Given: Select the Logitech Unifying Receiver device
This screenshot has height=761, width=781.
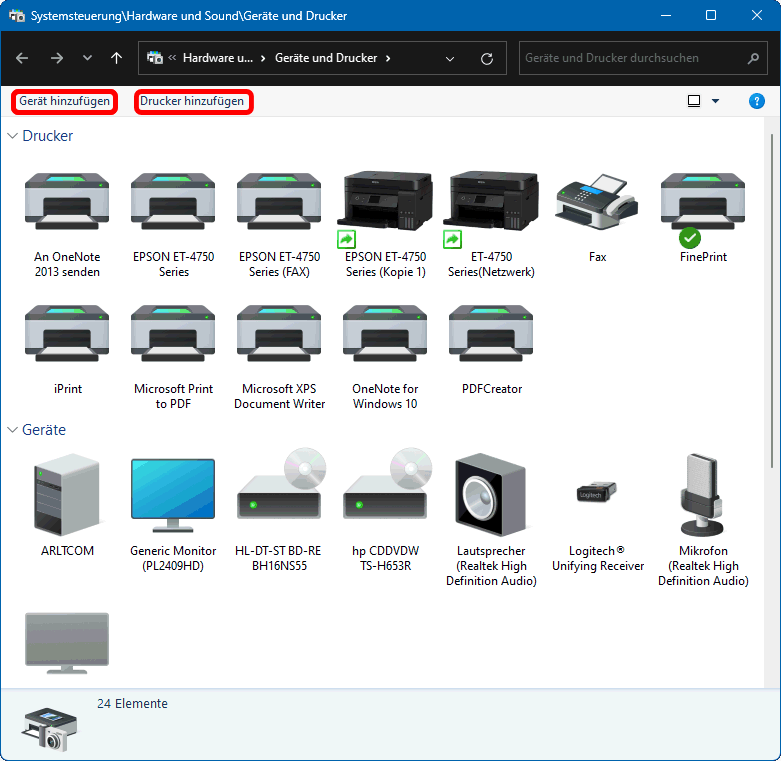Looking at the screenshot, I should click(x=597, y=497).
